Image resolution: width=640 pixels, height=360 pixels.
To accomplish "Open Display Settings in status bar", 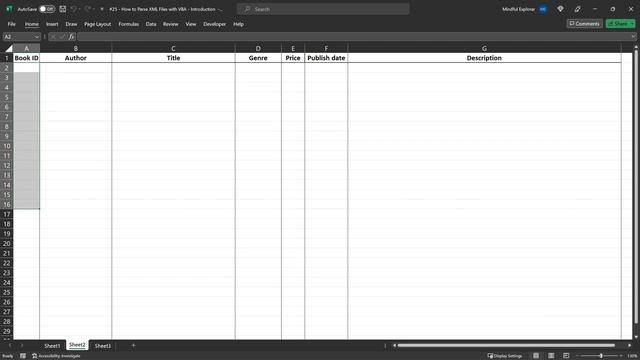I will pos(505,356).
